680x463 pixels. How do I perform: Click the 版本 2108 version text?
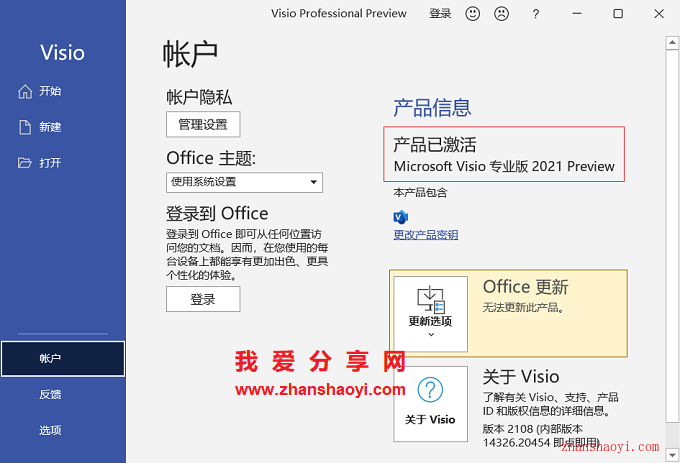click(541, 436)
